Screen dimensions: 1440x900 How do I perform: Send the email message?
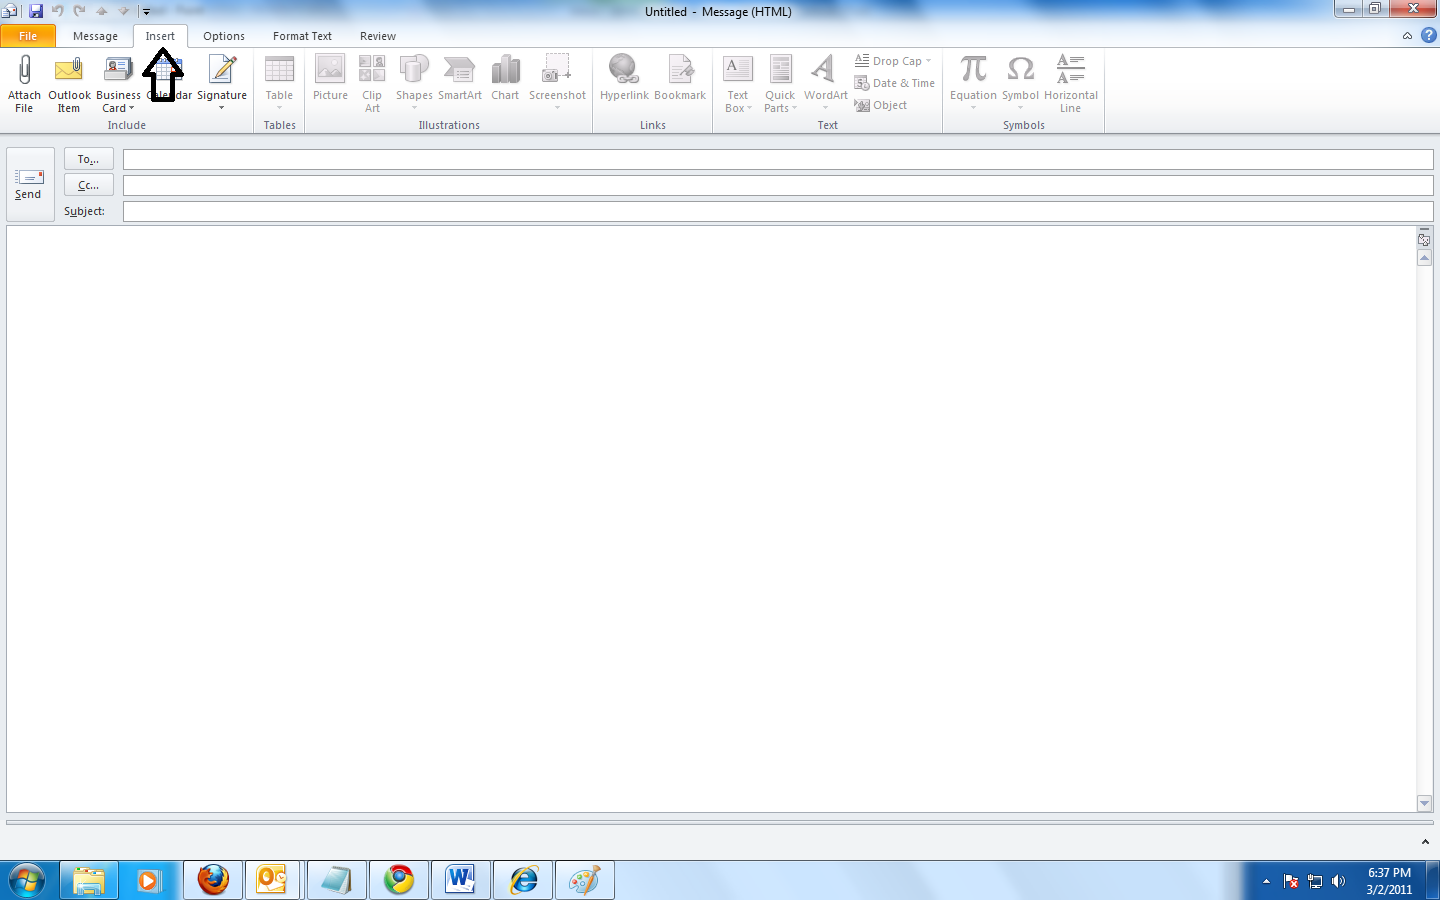tap(30, 185)
